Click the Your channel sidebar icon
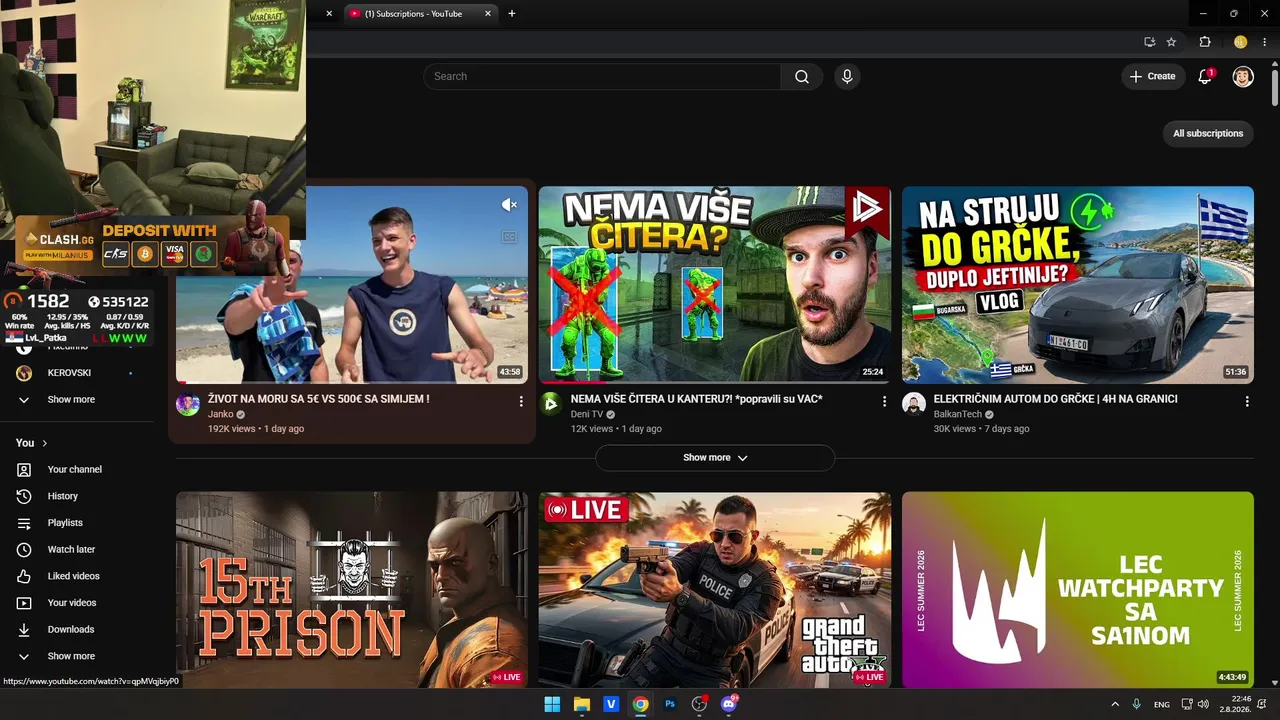 (24, 470)
